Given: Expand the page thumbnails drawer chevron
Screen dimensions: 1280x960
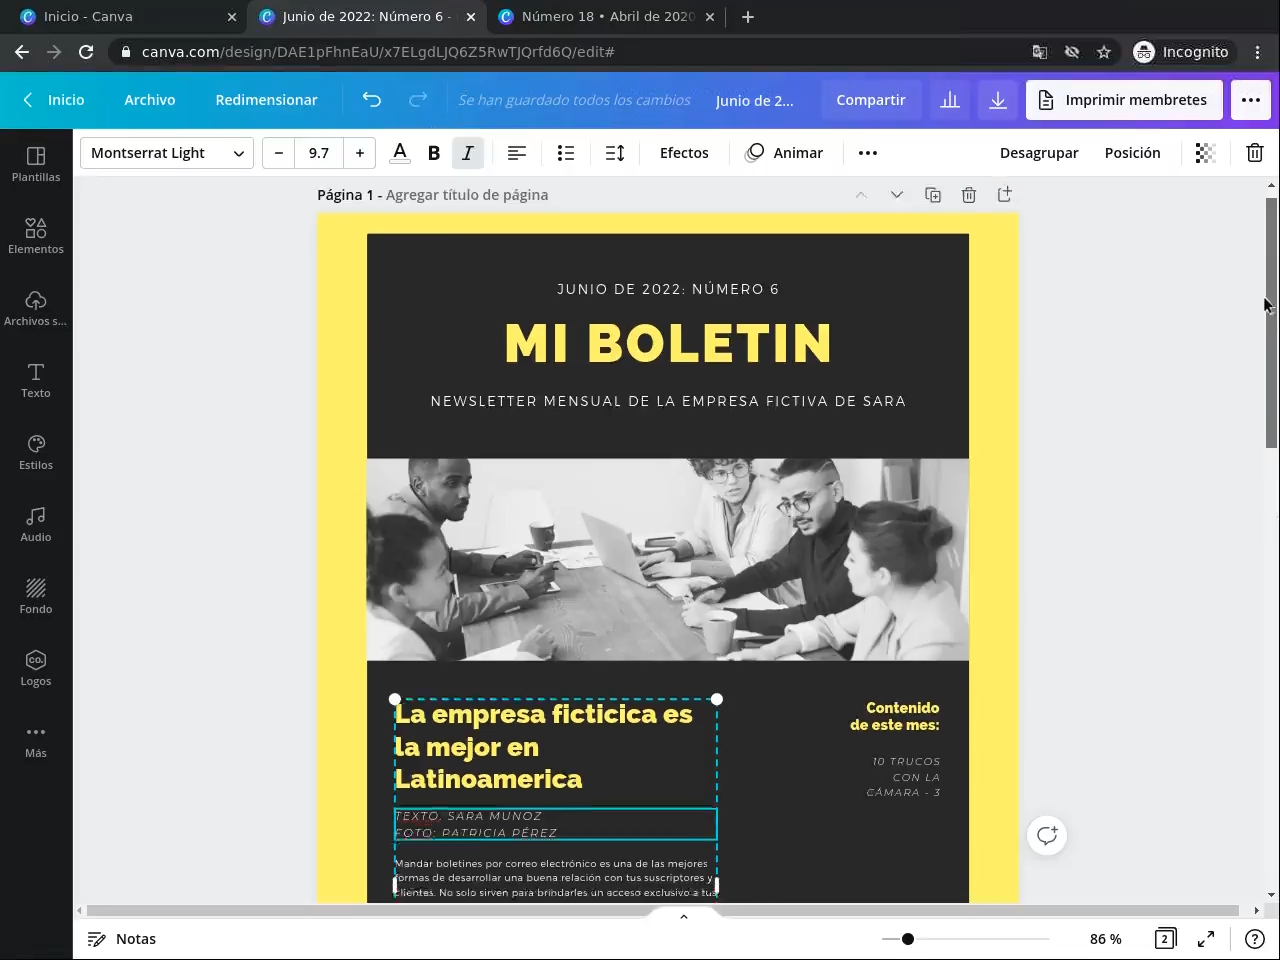Looking at the screenshot, I should click(684, 916).
